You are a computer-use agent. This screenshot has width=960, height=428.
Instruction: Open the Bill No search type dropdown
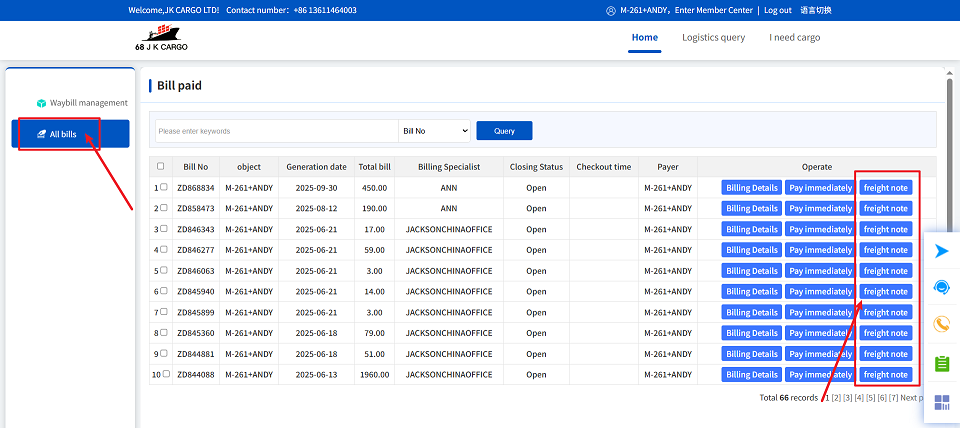pyautogui.click(x=434, y=131)
